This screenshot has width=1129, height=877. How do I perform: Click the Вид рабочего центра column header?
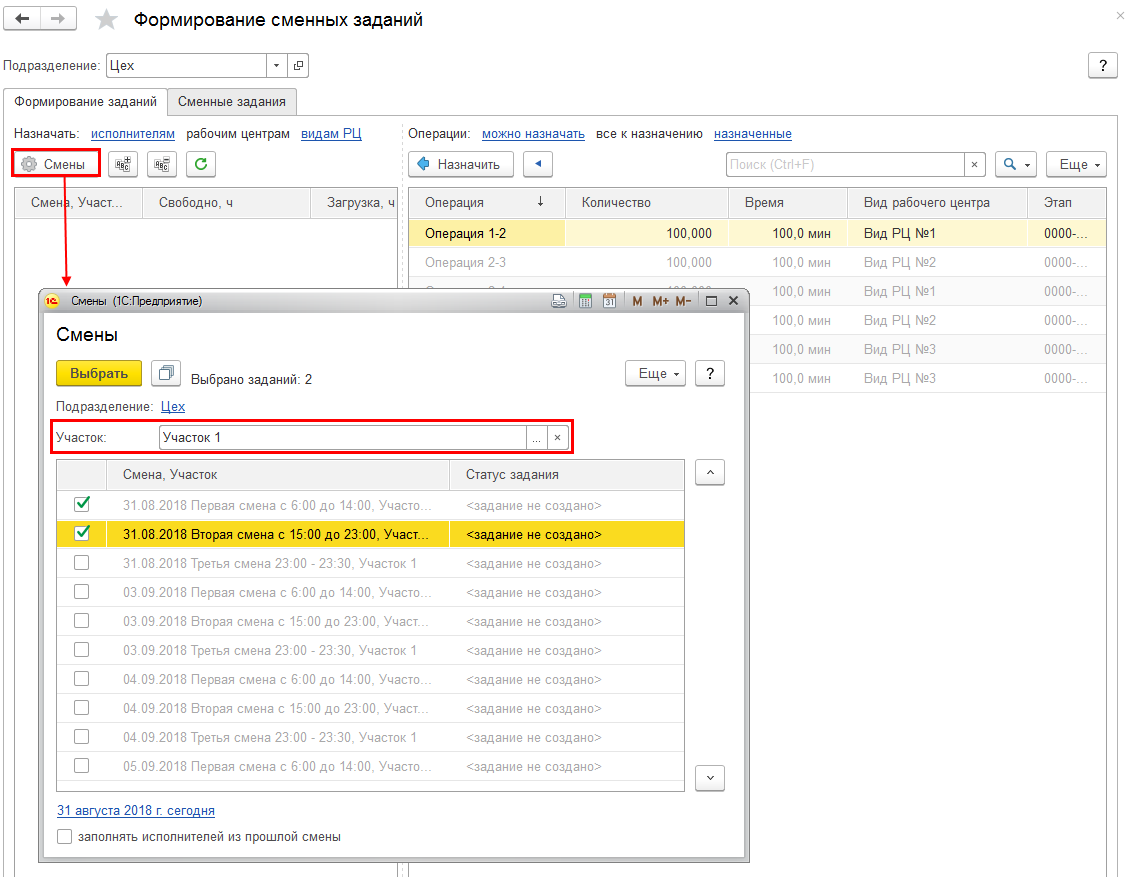[937, 203]
